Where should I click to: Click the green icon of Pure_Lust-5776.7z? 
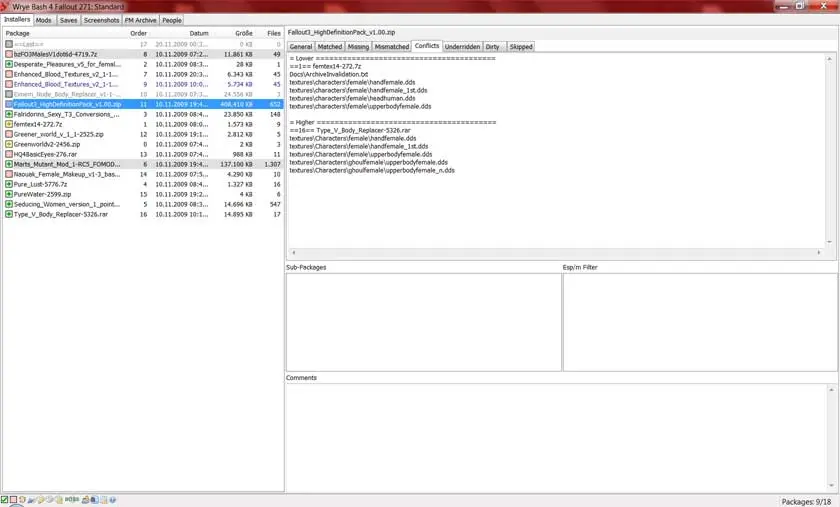9,184
